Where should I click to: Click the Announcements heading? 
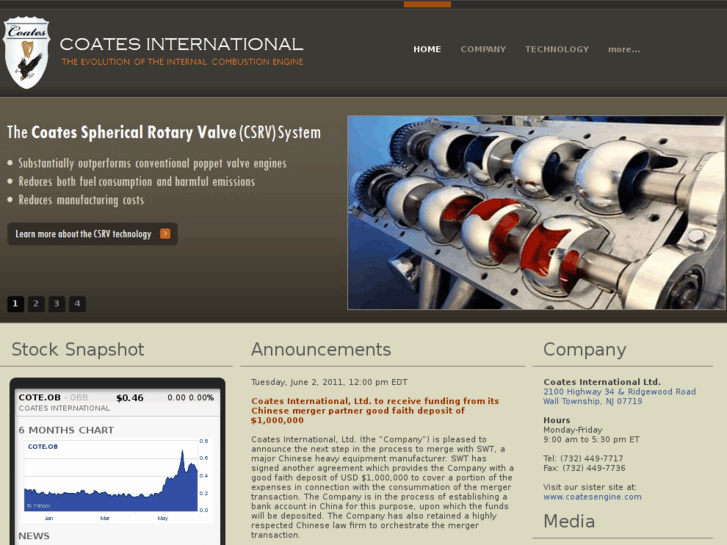[321, 349]
